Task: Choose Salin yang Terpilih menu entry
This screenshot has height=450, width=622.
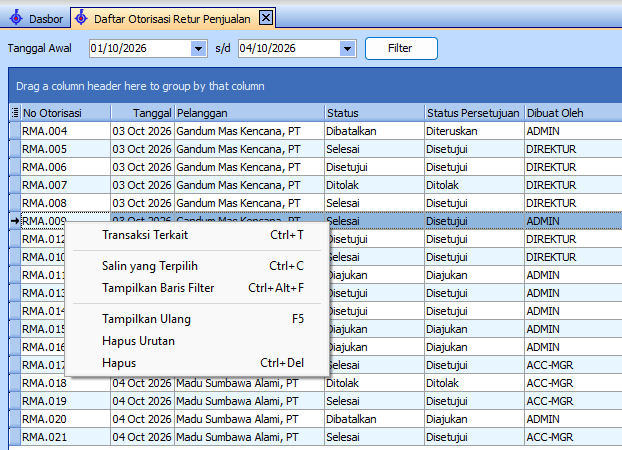Action: pos(197,266)
